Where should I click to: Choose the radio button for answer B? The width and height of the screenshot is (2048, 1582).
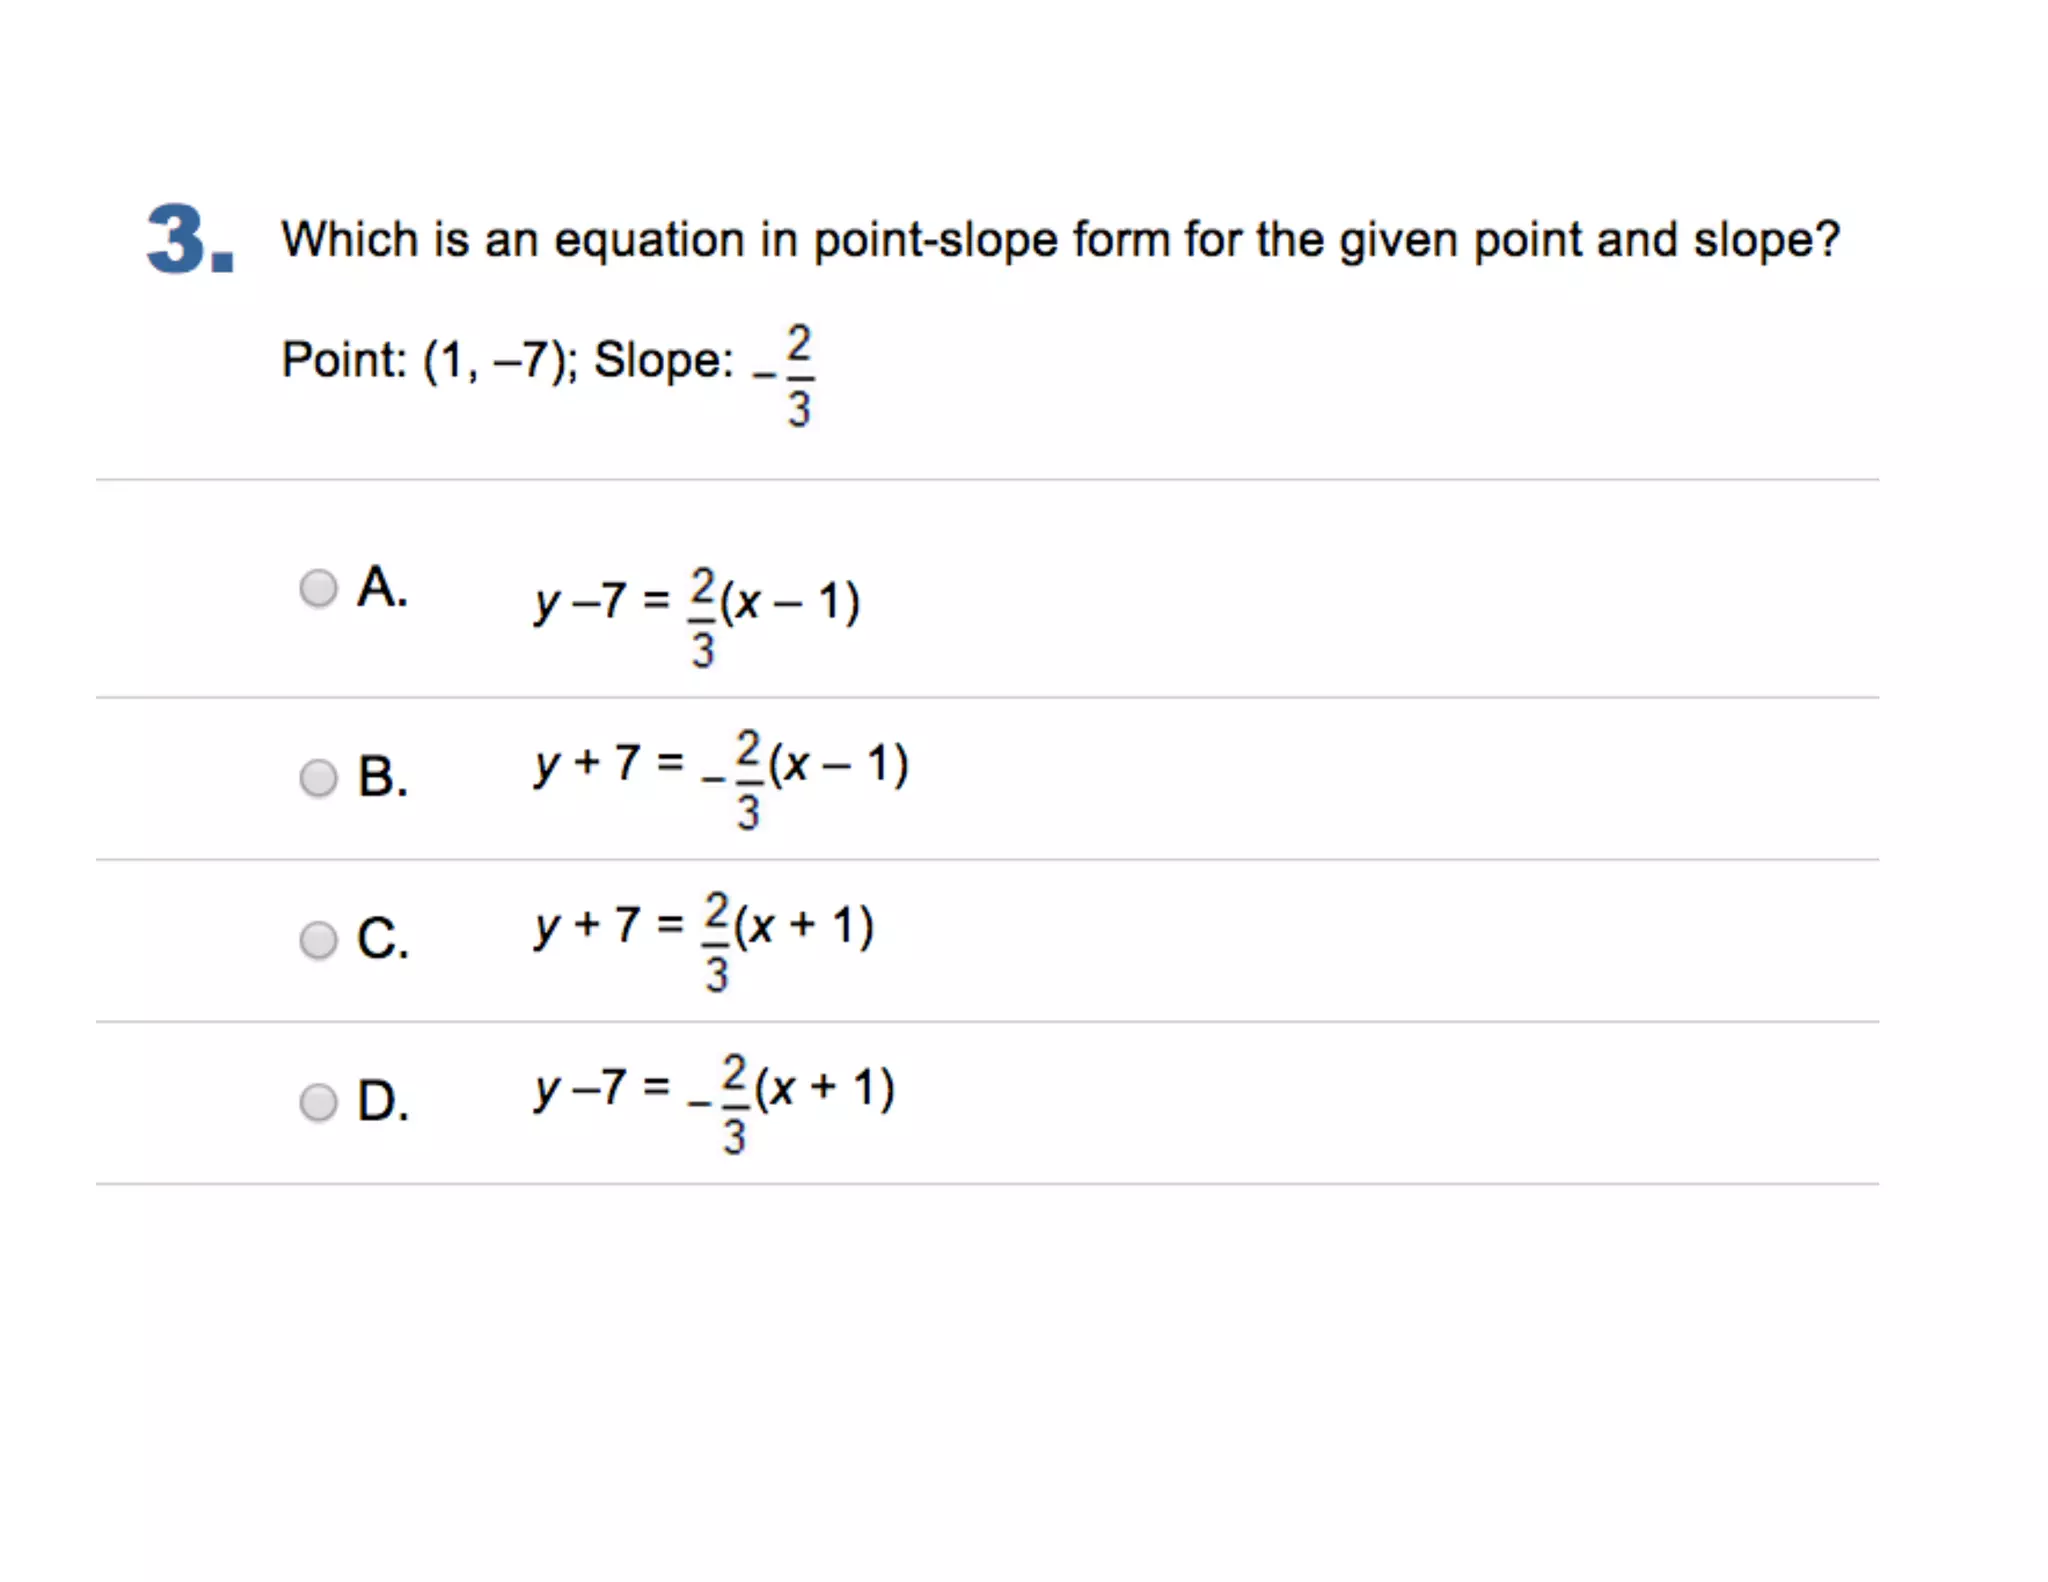pyautogui.click(x=319, y=778)
